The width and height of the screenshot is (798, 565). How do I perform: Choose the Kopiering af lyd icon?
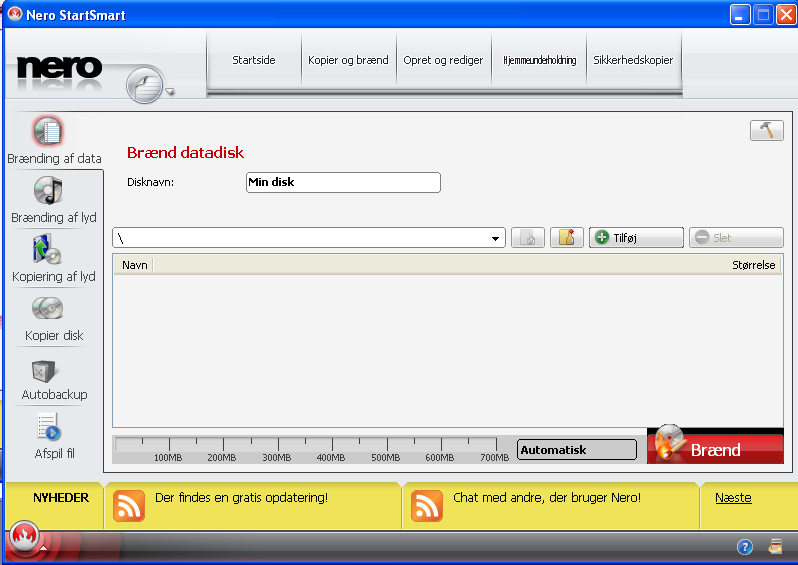(47, 249)
